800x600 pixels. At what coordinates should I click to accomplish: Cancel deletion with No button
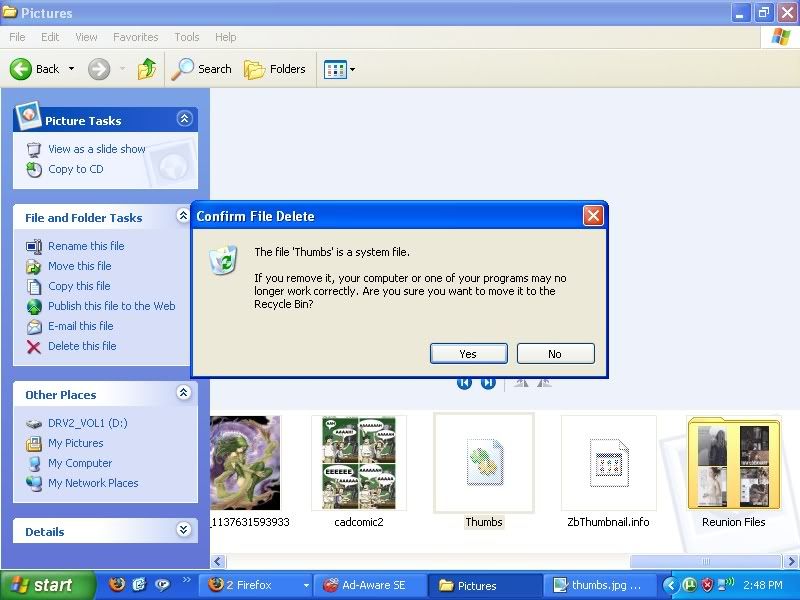coord(555,354)
